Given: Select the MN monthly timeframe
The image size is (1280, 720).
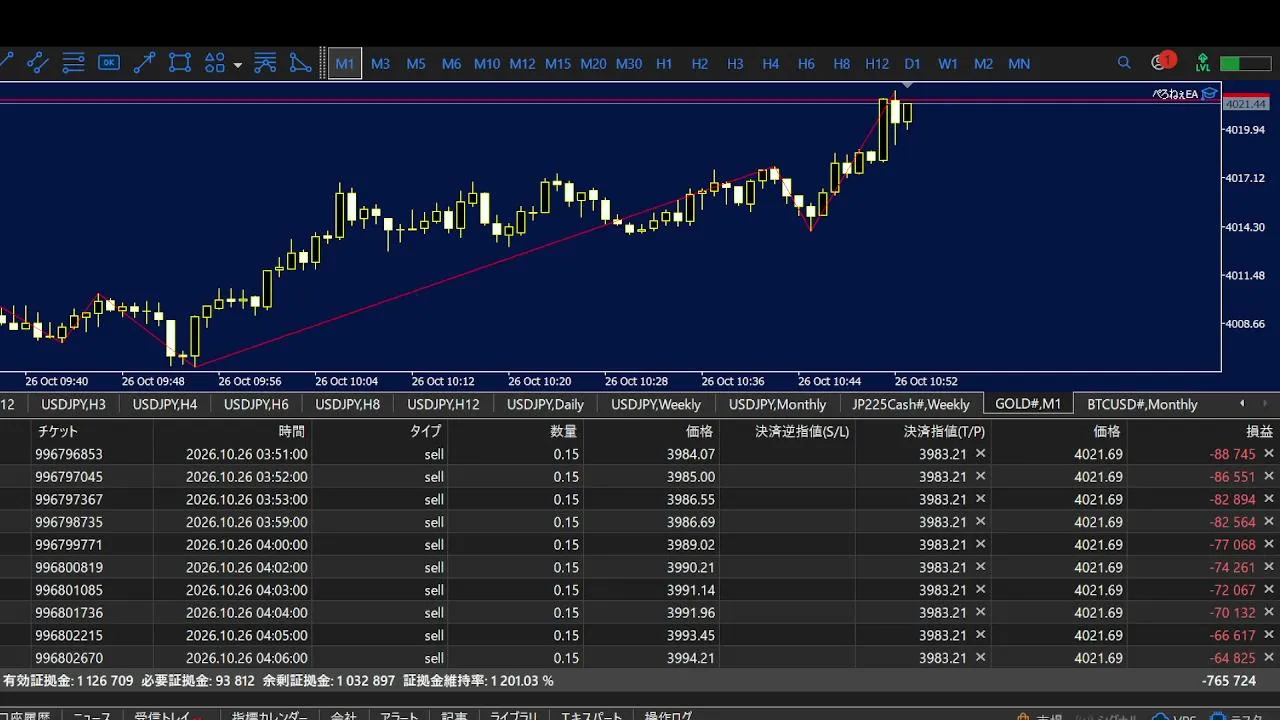Looking at the screenshot, I should (1019, 63).
